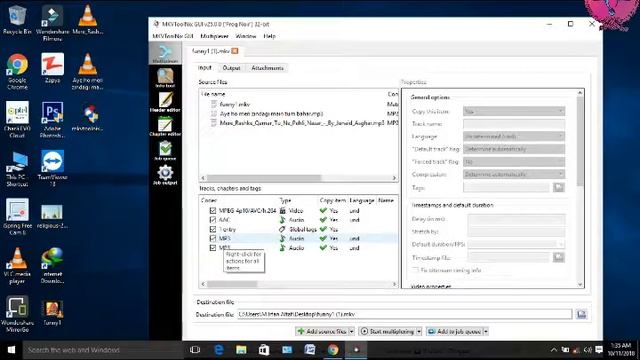The height and width of the screenshot is (360, 640).
Task: Uncheck the highlighted MP3 audio track checkbox
Action: (213, 238)
